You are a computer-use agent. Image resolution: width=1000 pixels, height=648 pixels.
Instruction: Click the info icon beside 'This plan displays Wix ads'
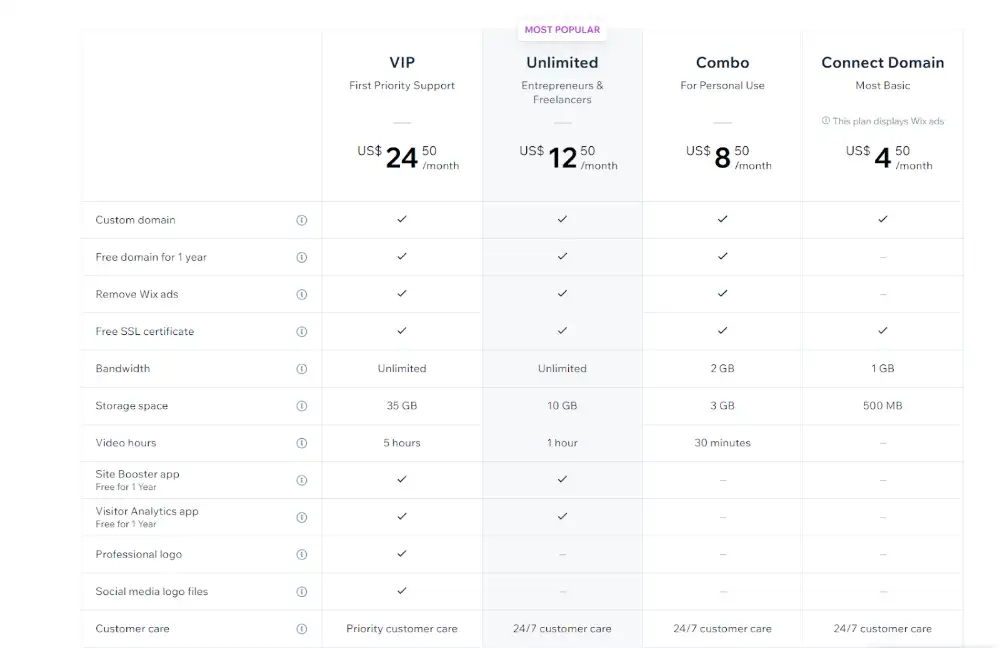826,121
